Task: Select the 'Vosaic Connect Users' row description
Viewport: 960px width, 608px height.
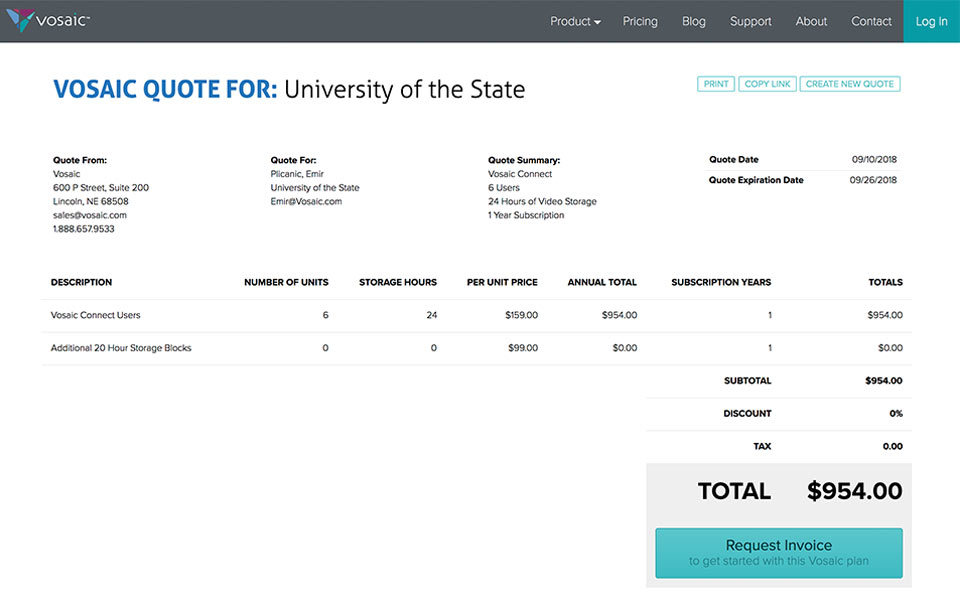Action: (96, 315)
